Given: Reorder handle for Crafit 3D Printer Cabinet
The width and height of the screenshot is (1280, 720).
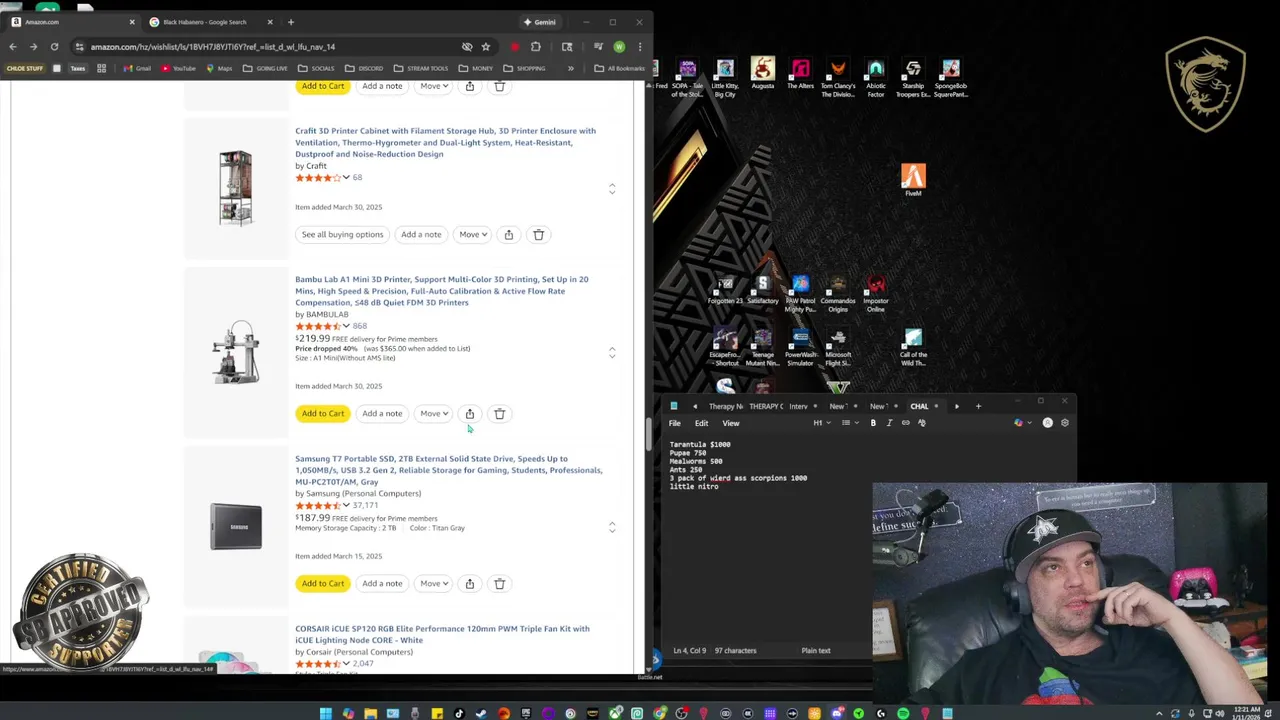Looking at the screenshot, I should tap(612, 188).
